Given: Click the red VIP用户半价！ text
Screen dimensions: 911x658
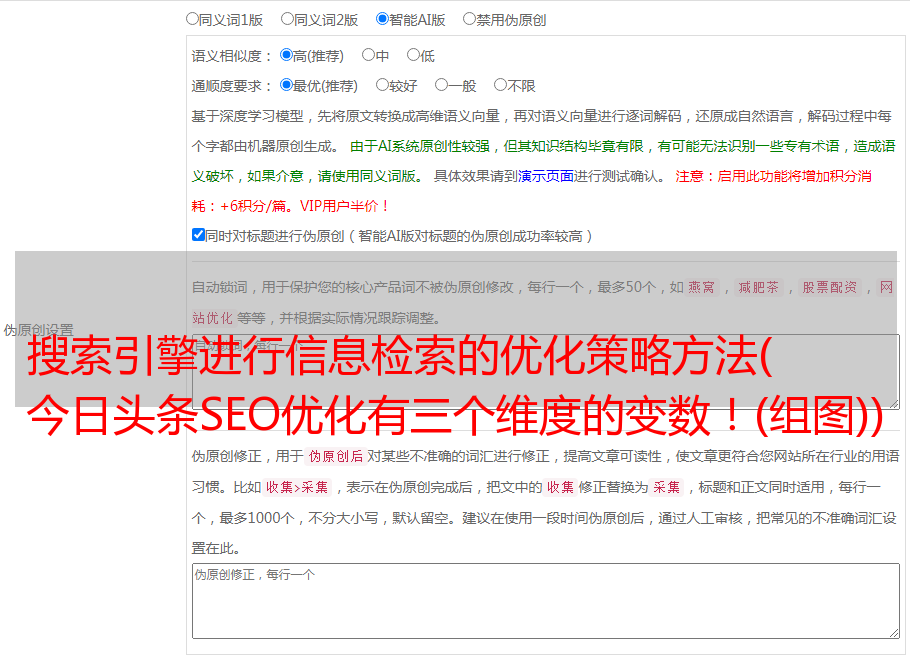Looking at the screenshot, I should [345, 206].
